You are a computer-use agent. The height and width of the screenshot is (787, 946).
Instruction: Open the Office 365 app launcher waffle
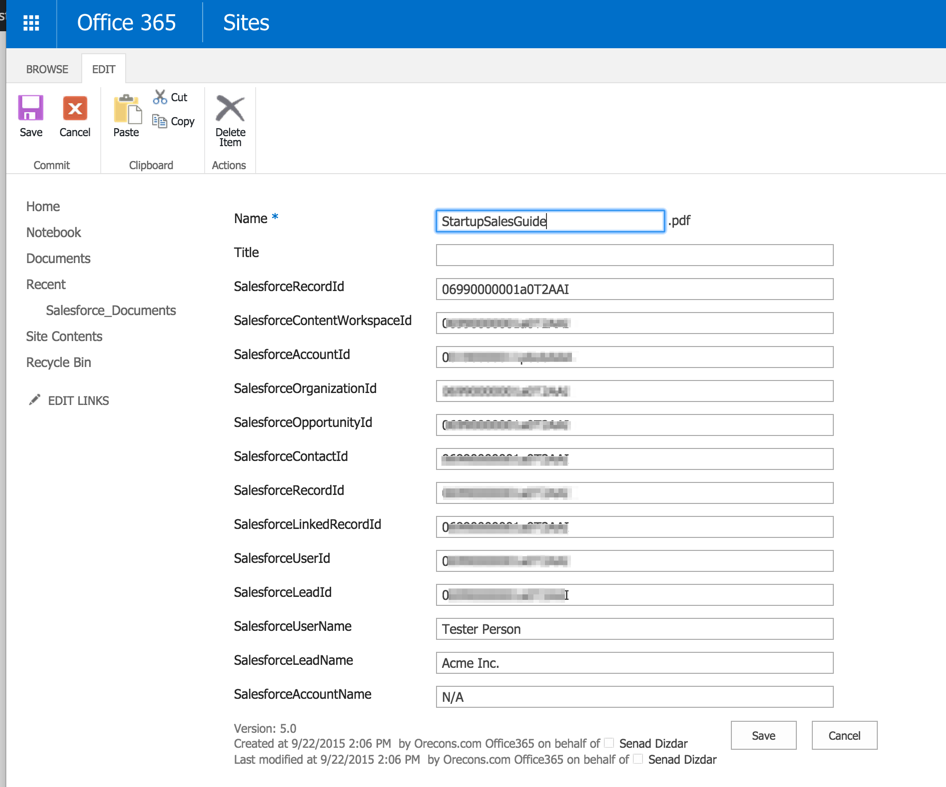[30, 23]
